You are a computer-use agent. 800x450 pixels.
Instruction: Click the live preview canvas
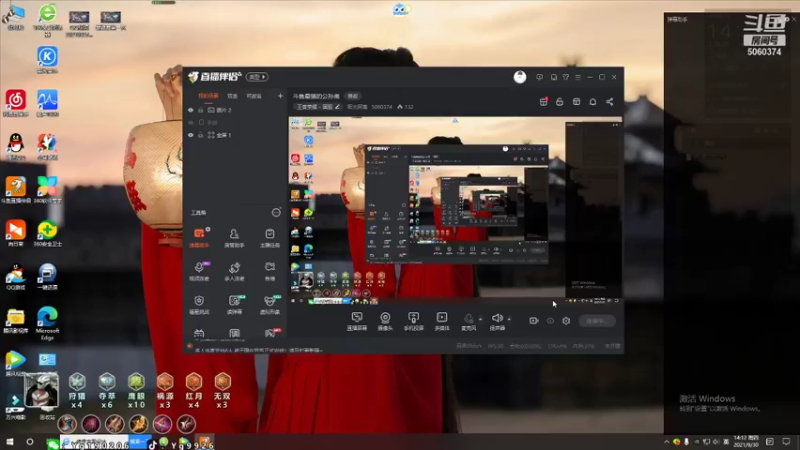(455, 211)
